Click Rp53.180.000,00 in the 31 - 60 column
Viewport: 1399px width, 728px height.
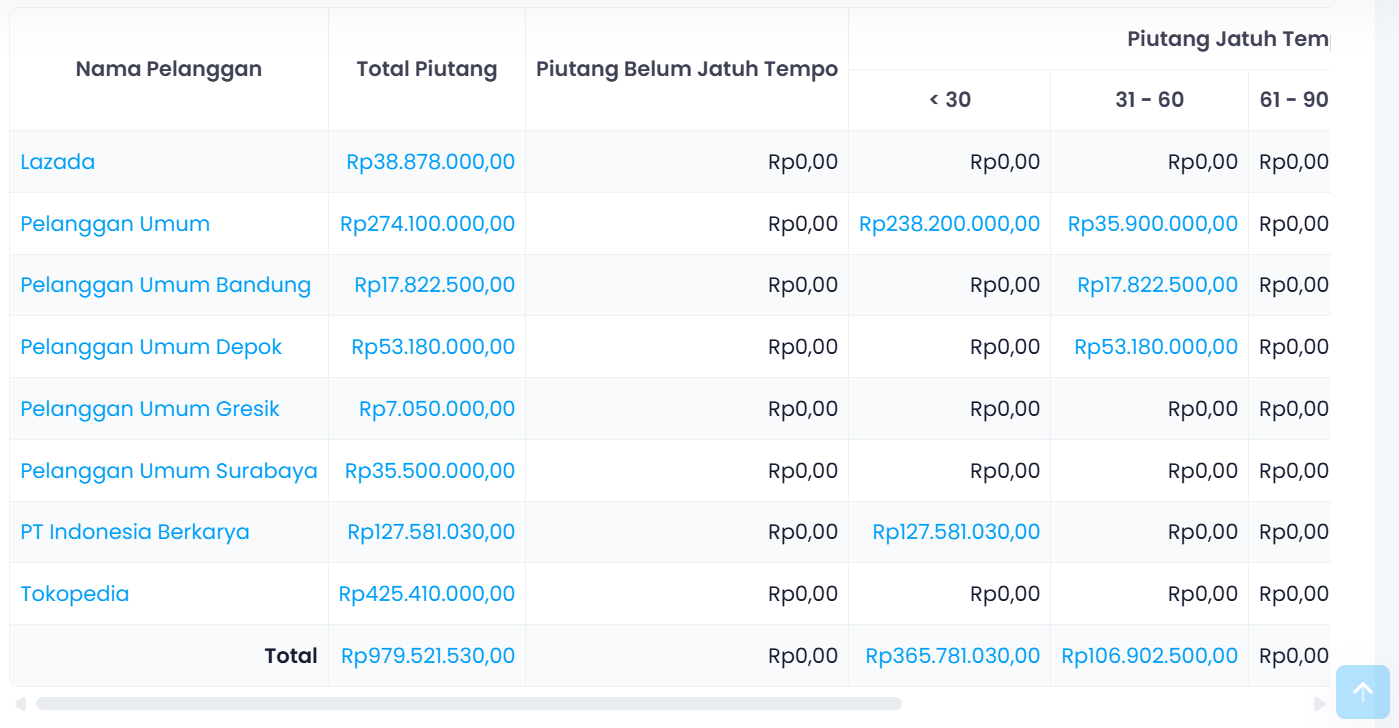coord(1156,346)
